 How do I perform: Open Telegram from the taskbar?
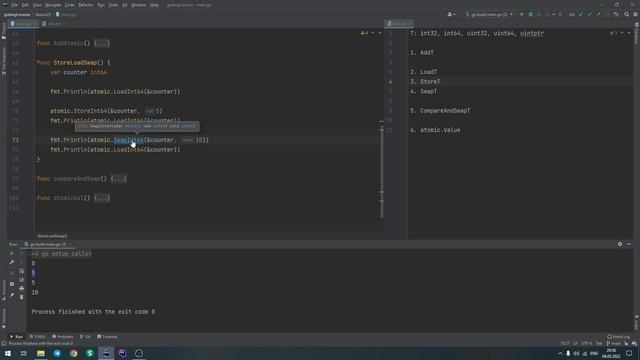[x=57, y=353]
